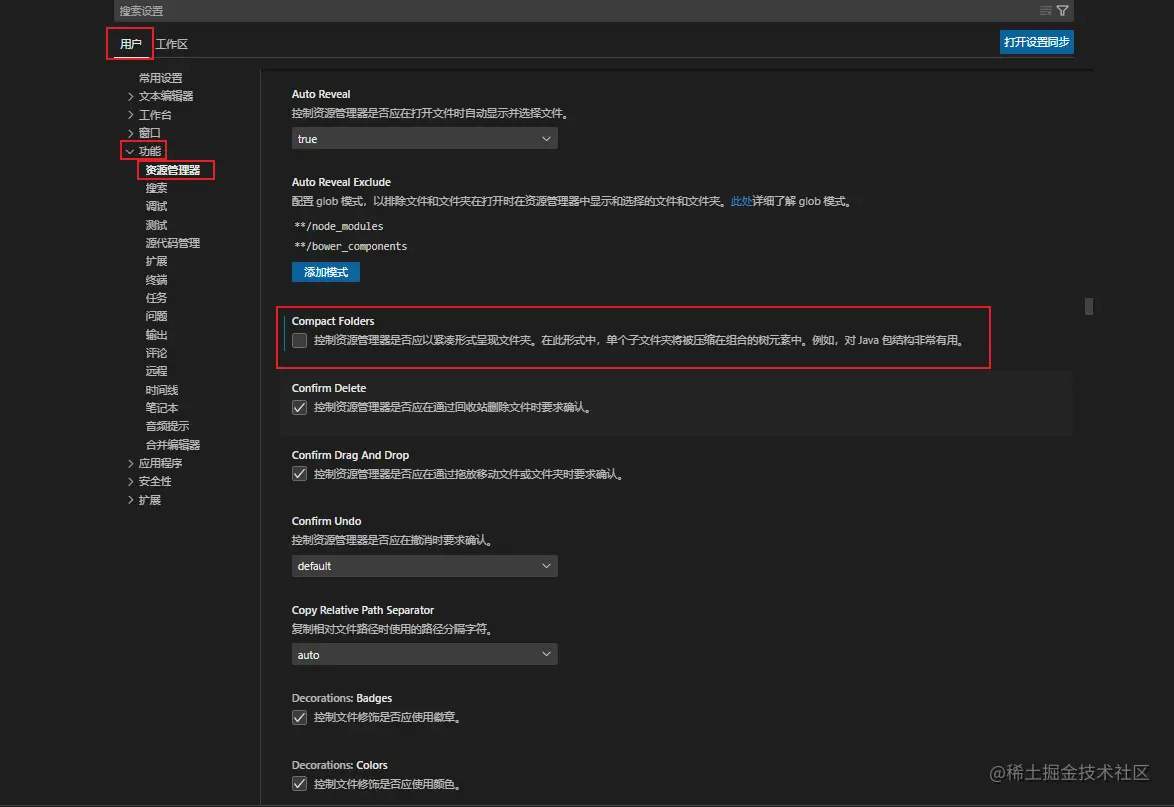This screenshot has width=1174, height=807.
Task: Select 输出 in the settings tree
Action: coord(156,334)
